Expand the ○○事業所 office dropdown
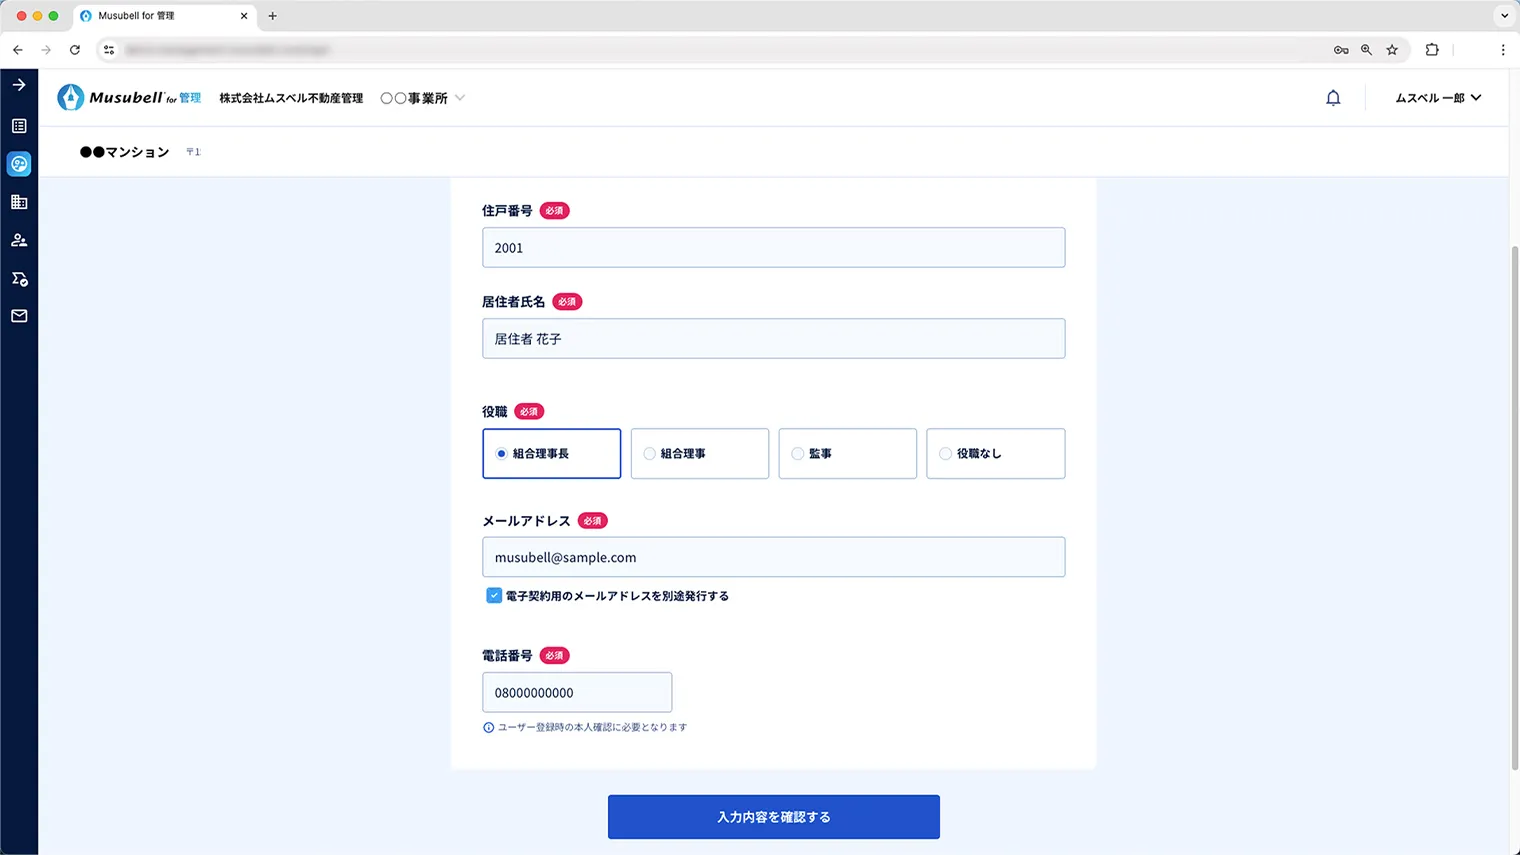Viewport: 1520px width, 855px height. [423, 98]
